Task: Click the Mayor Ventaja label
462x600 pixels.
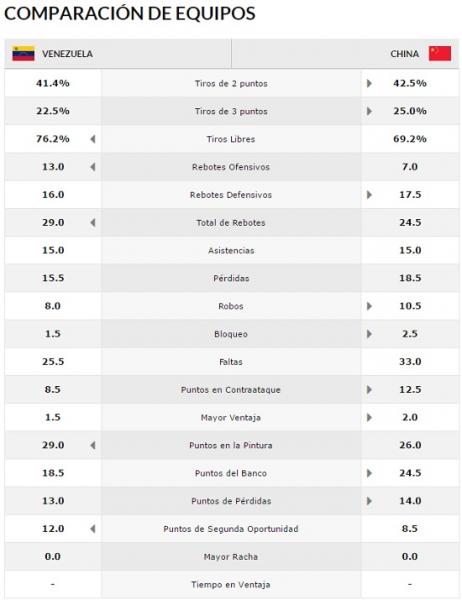Action: (231, 417)
